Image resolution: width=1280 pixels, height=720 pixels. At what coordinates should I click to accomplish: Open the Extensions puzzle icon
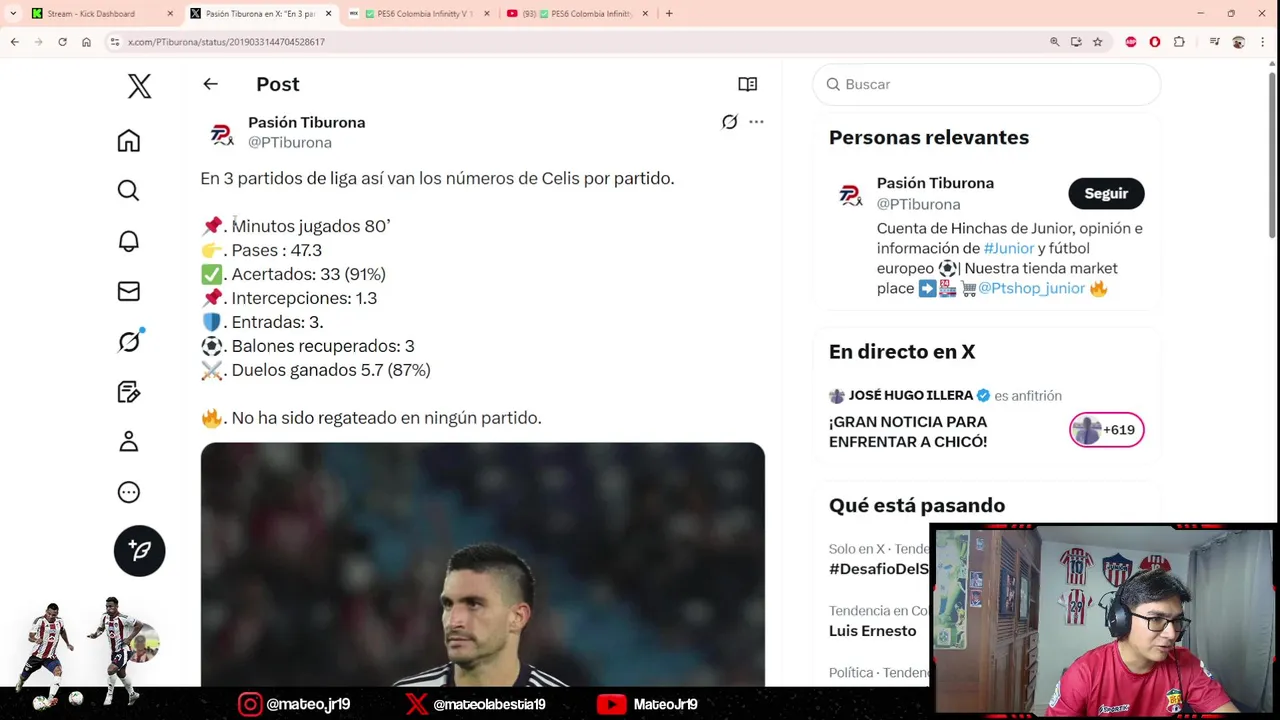pos(1179,42)
